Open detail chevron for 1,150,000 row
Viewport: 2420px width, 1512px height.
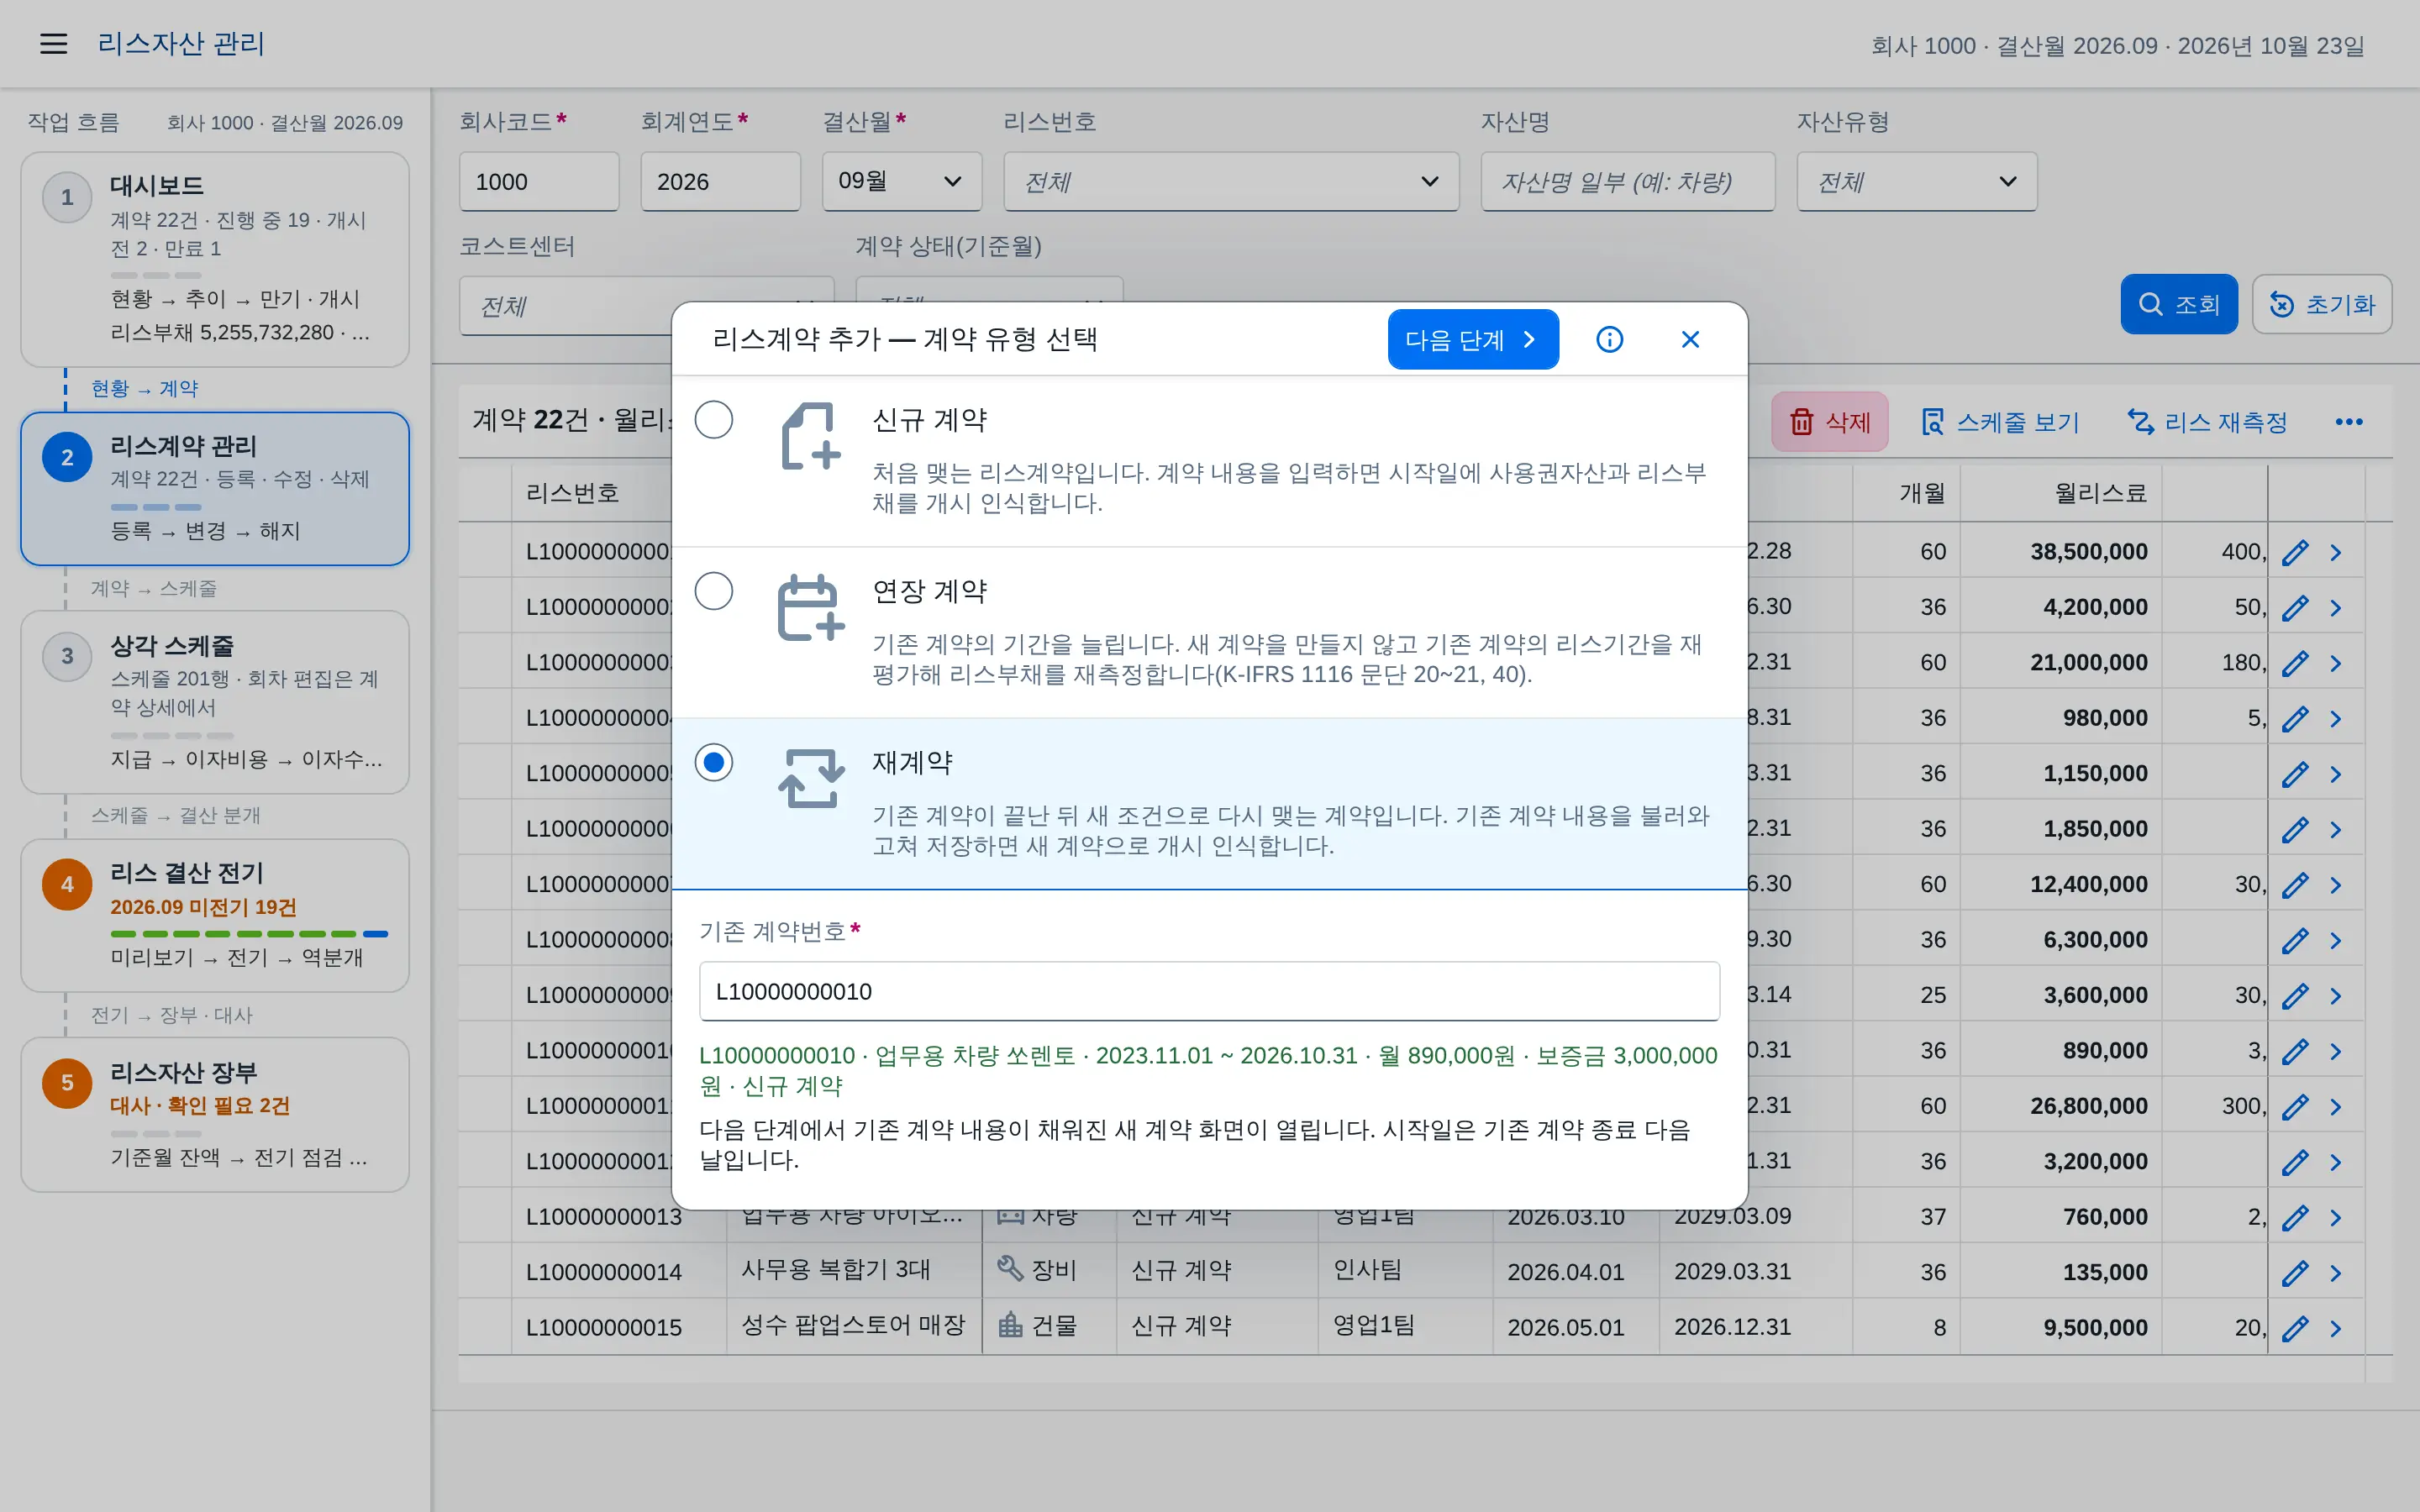pos(2336,774)
